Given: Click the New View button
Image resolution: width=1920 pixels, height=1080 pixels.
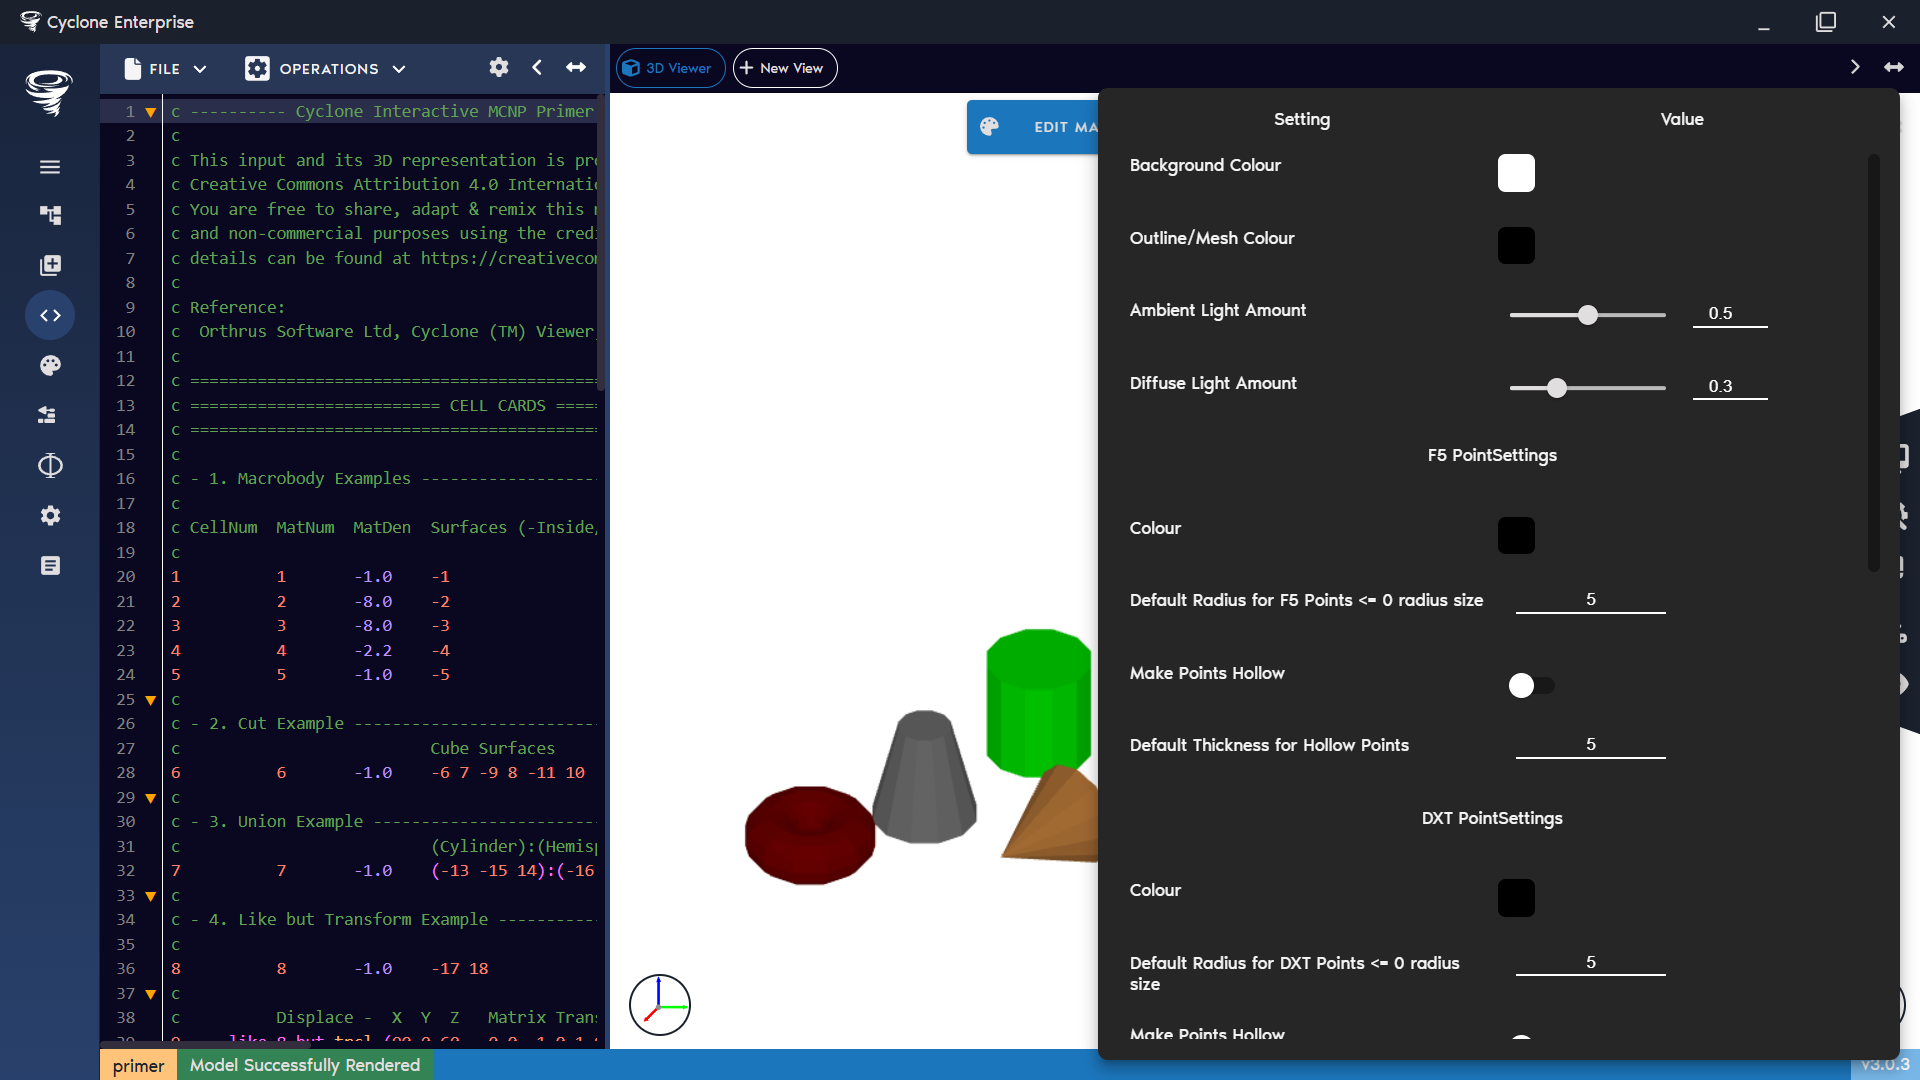Looking at the screenshot, I should tap(784, 68).
